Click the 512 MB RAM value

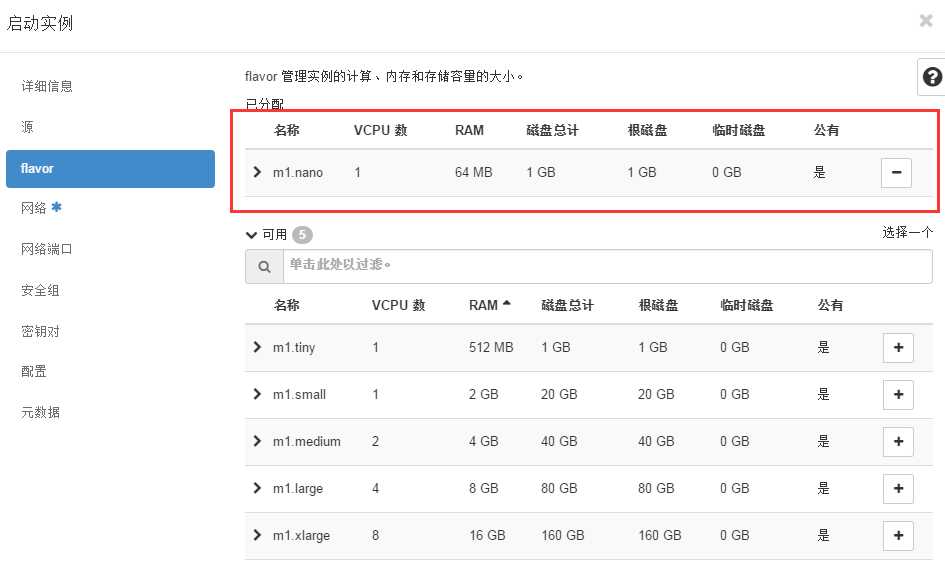[x=491, y=348]
